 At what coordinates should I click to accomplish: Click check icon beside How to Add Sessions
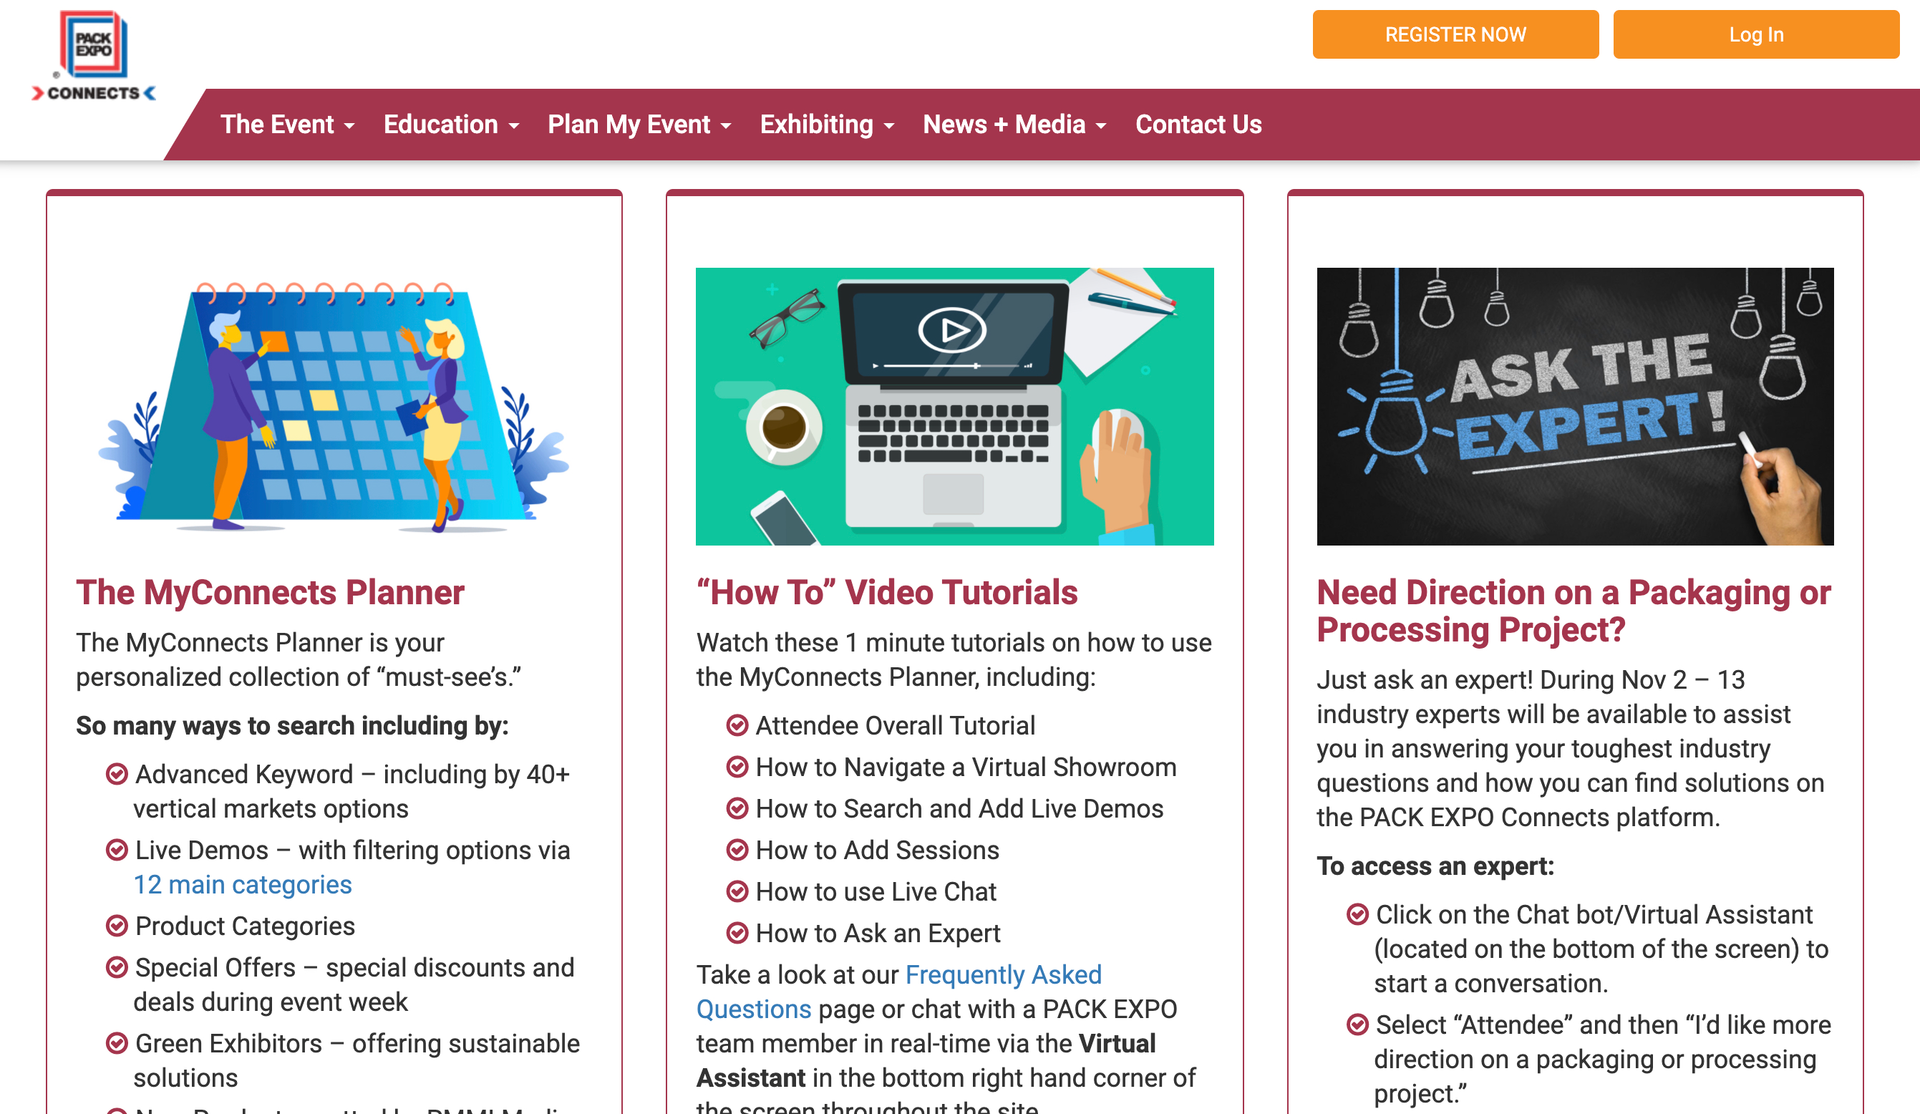point(737,850)
